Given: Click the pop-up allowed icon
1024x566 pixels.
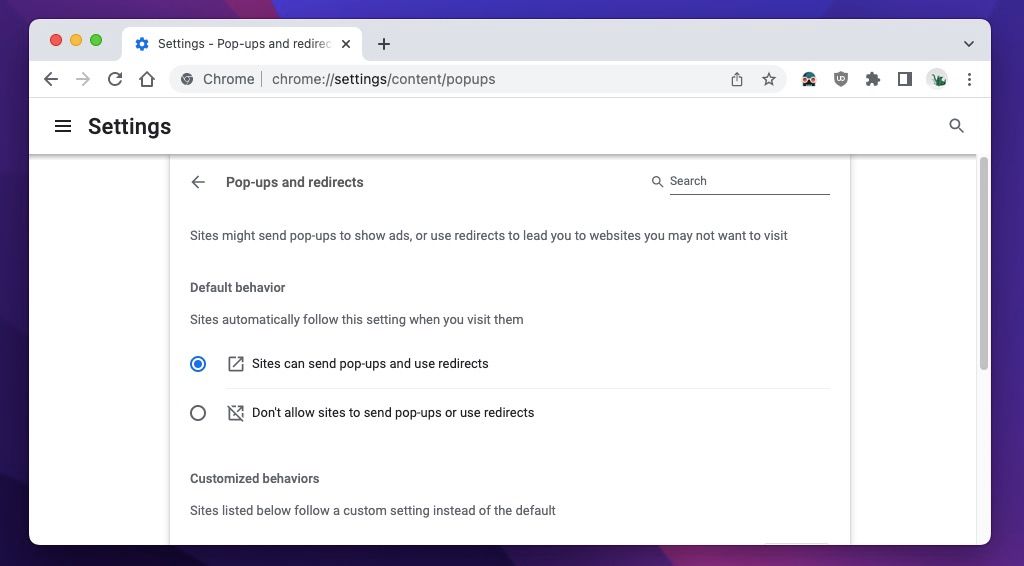Looking at the screenshot, I should 235,364.
